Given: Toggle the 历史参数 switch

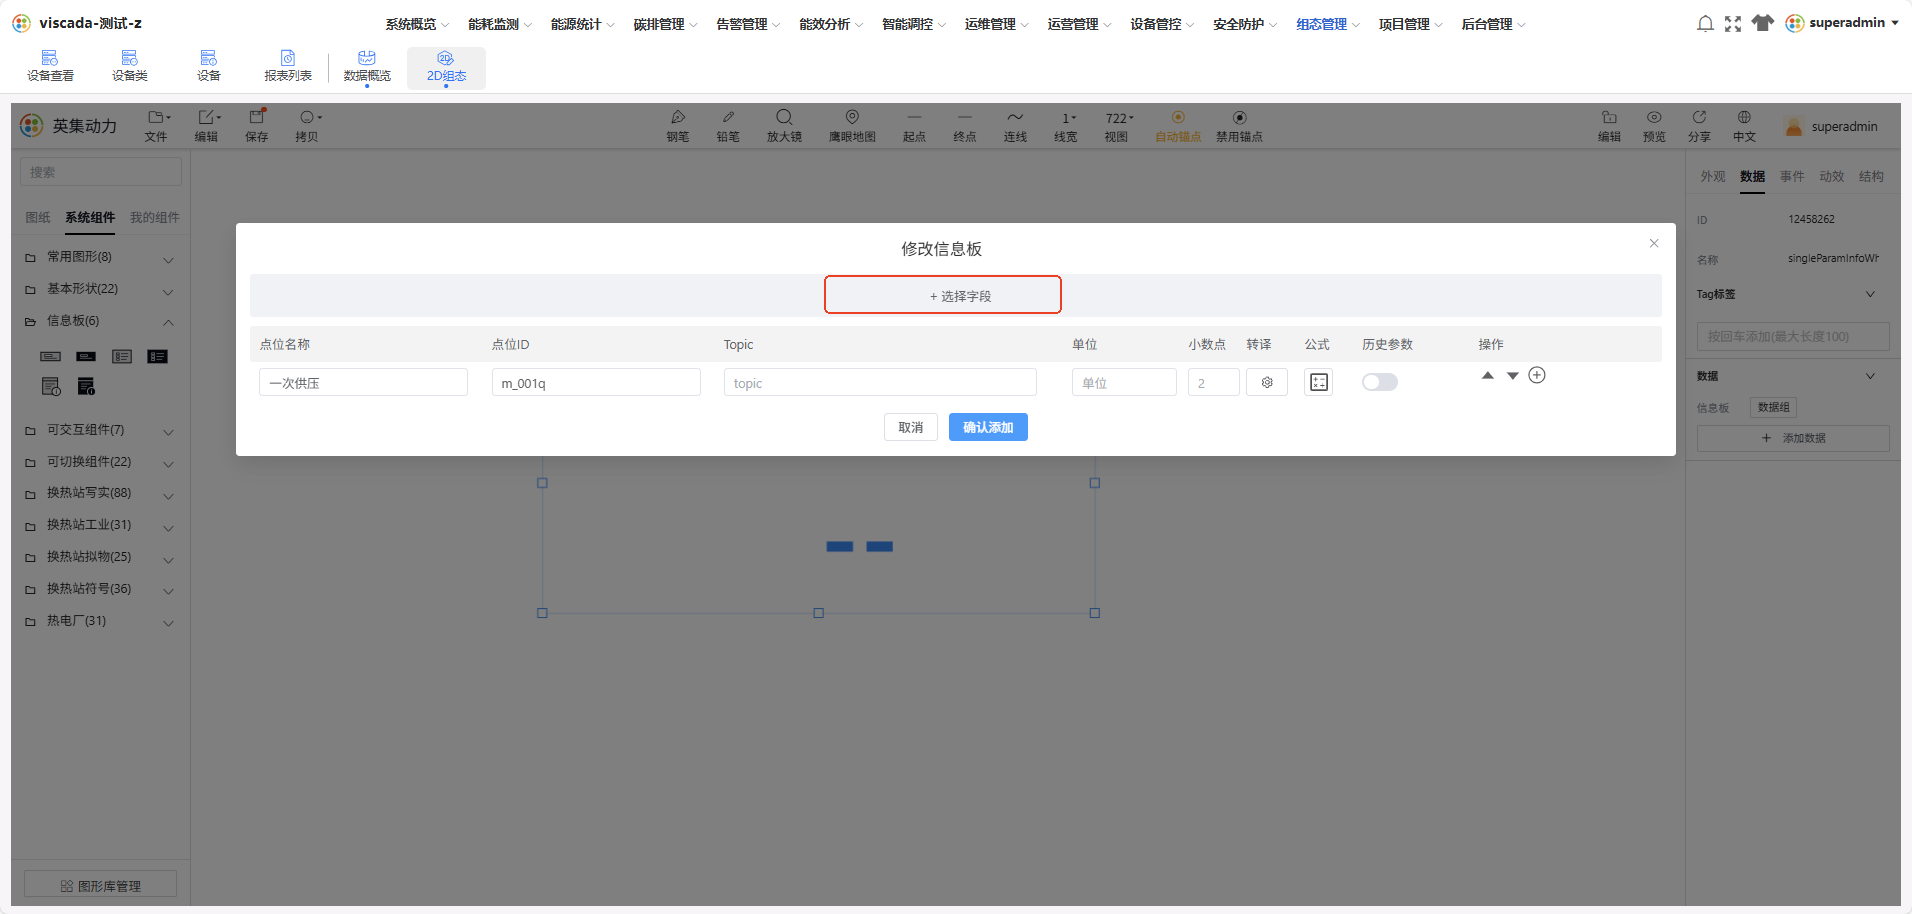Looking at the screenshot, I should (1380, 382).
